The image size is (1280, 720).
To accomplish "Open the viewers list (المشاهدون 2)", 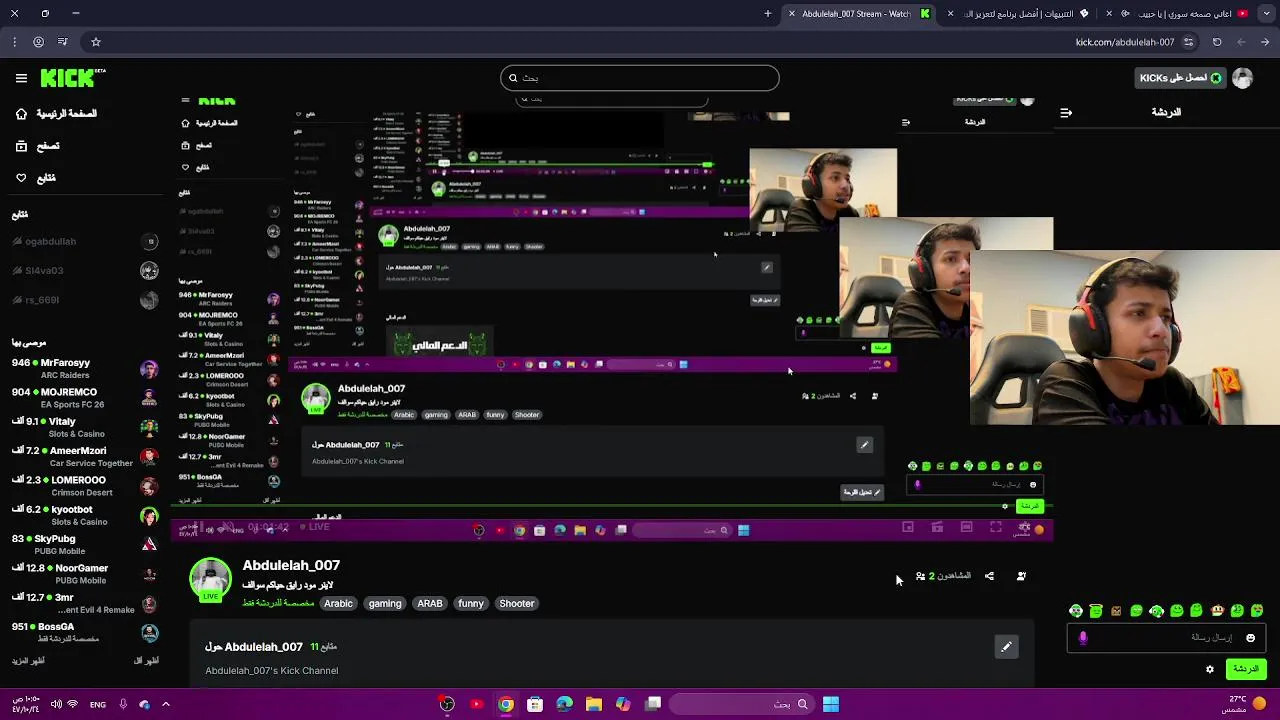I will pyautogui.click(x=943, y=576).
